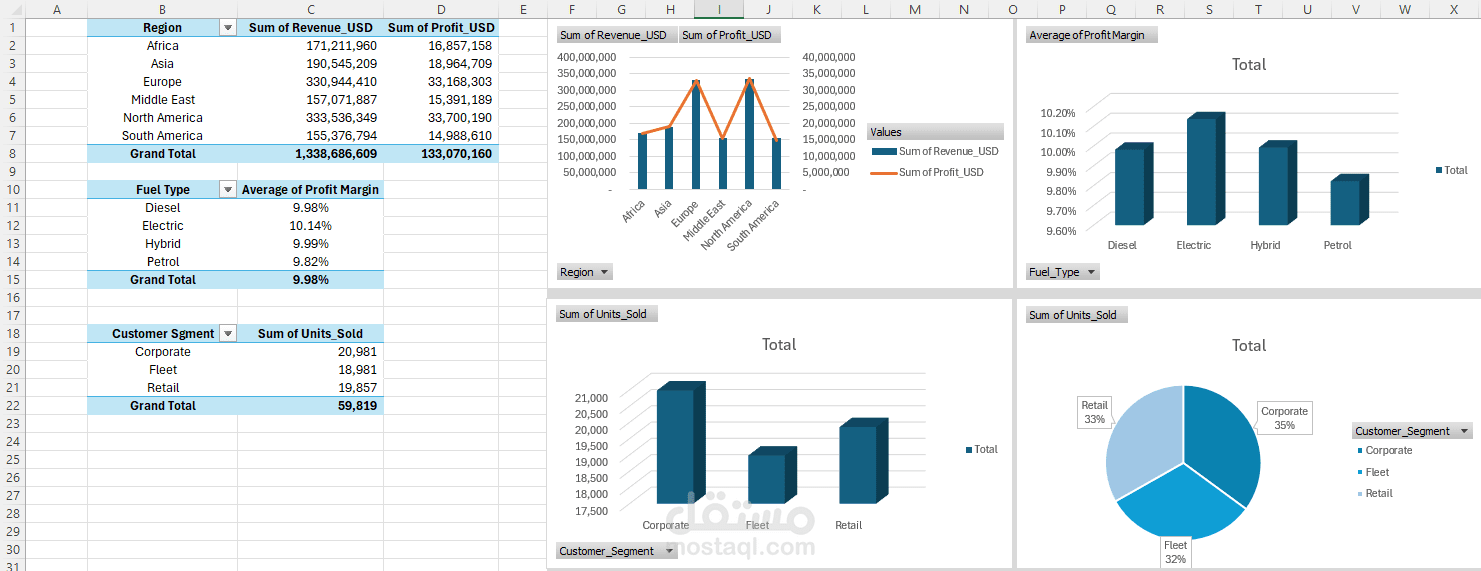Select the Average of Profit Margin header cell
Screen dimensions: 1481x571
[x=311, y=190]
